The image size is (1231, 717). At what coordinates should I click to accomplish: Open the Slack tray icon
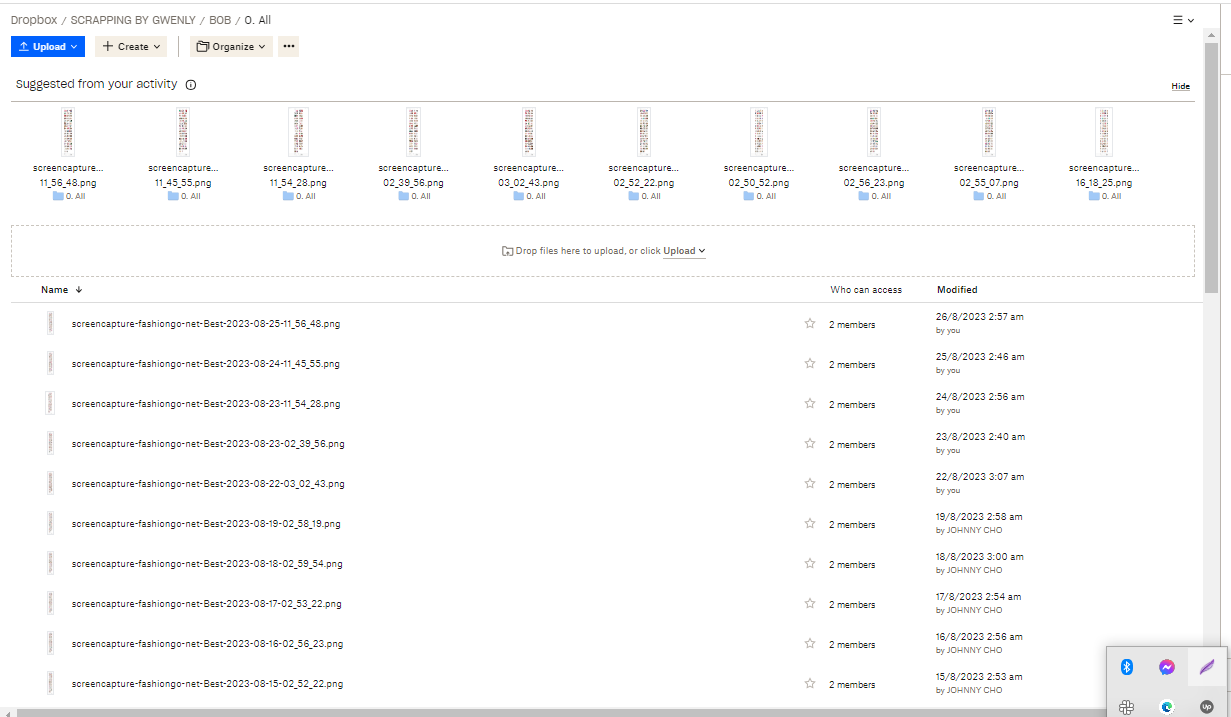[1126, 706]
